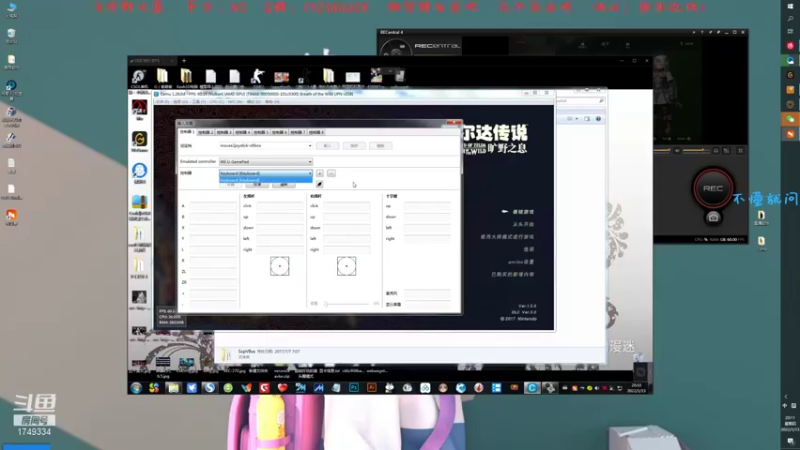
Task: Click the last button right of the profile dropdown
Action: coord(380,146)
